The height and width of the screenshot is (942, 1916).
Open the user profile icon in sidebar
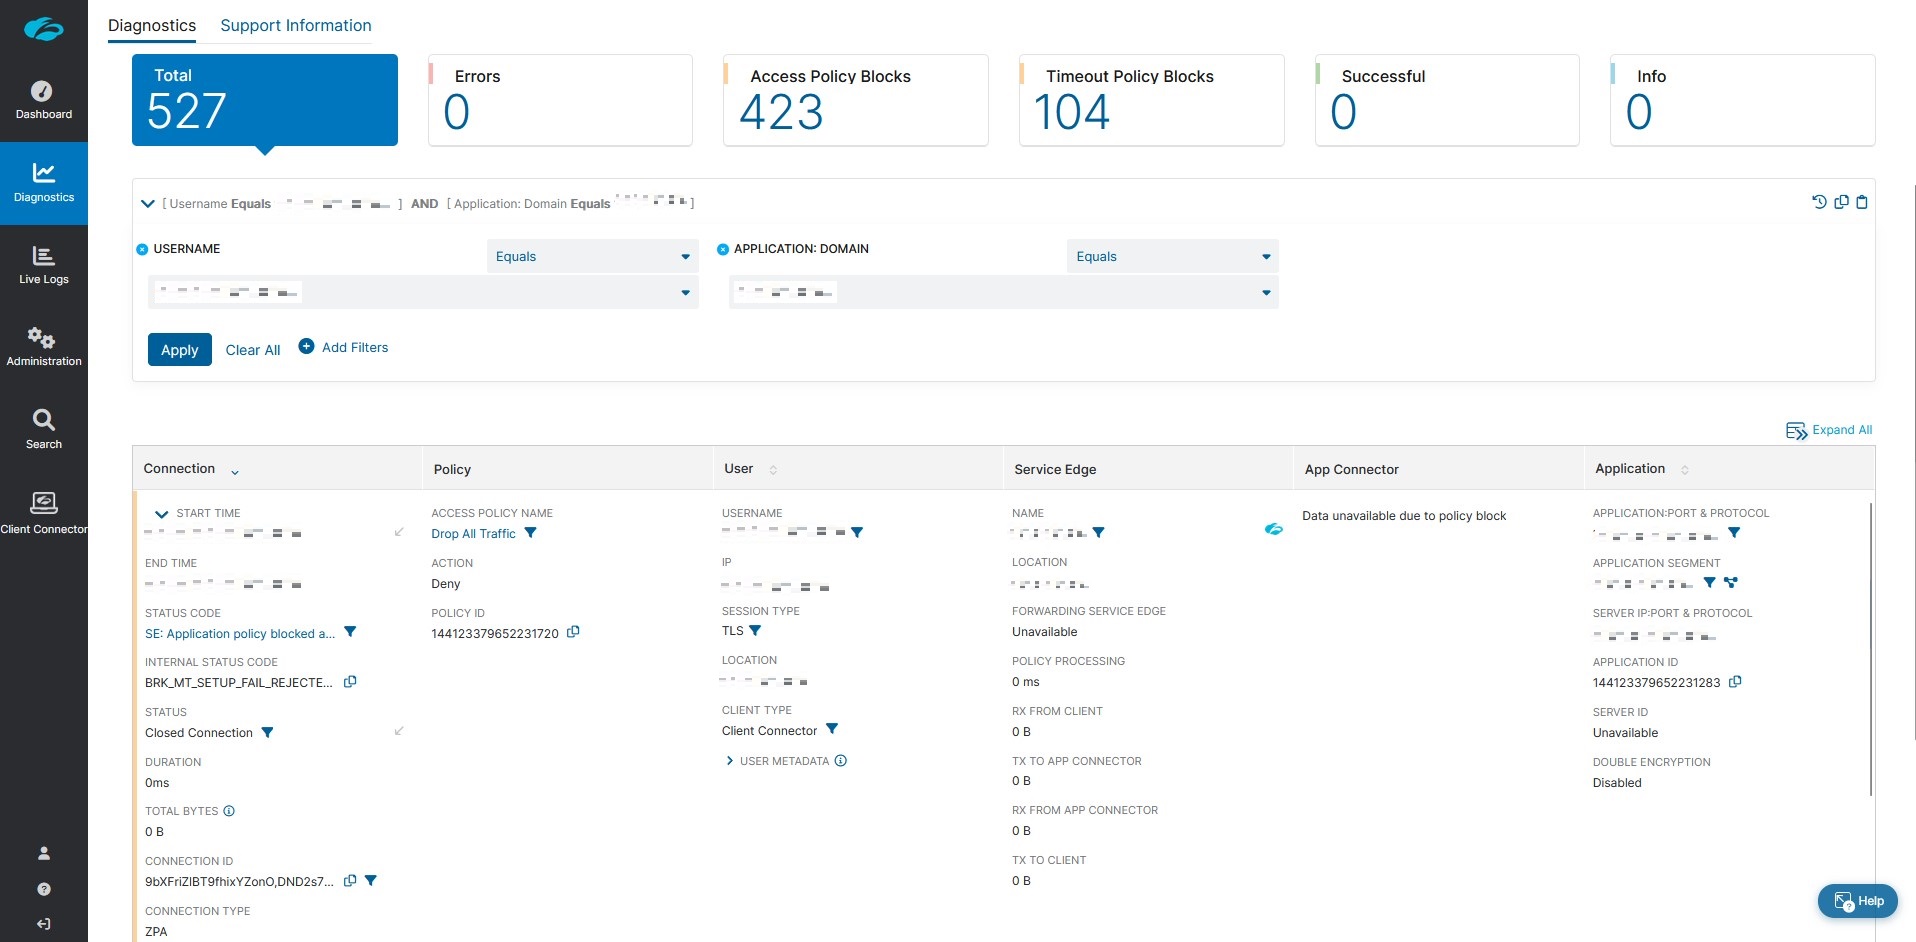(x=43, y=853)
